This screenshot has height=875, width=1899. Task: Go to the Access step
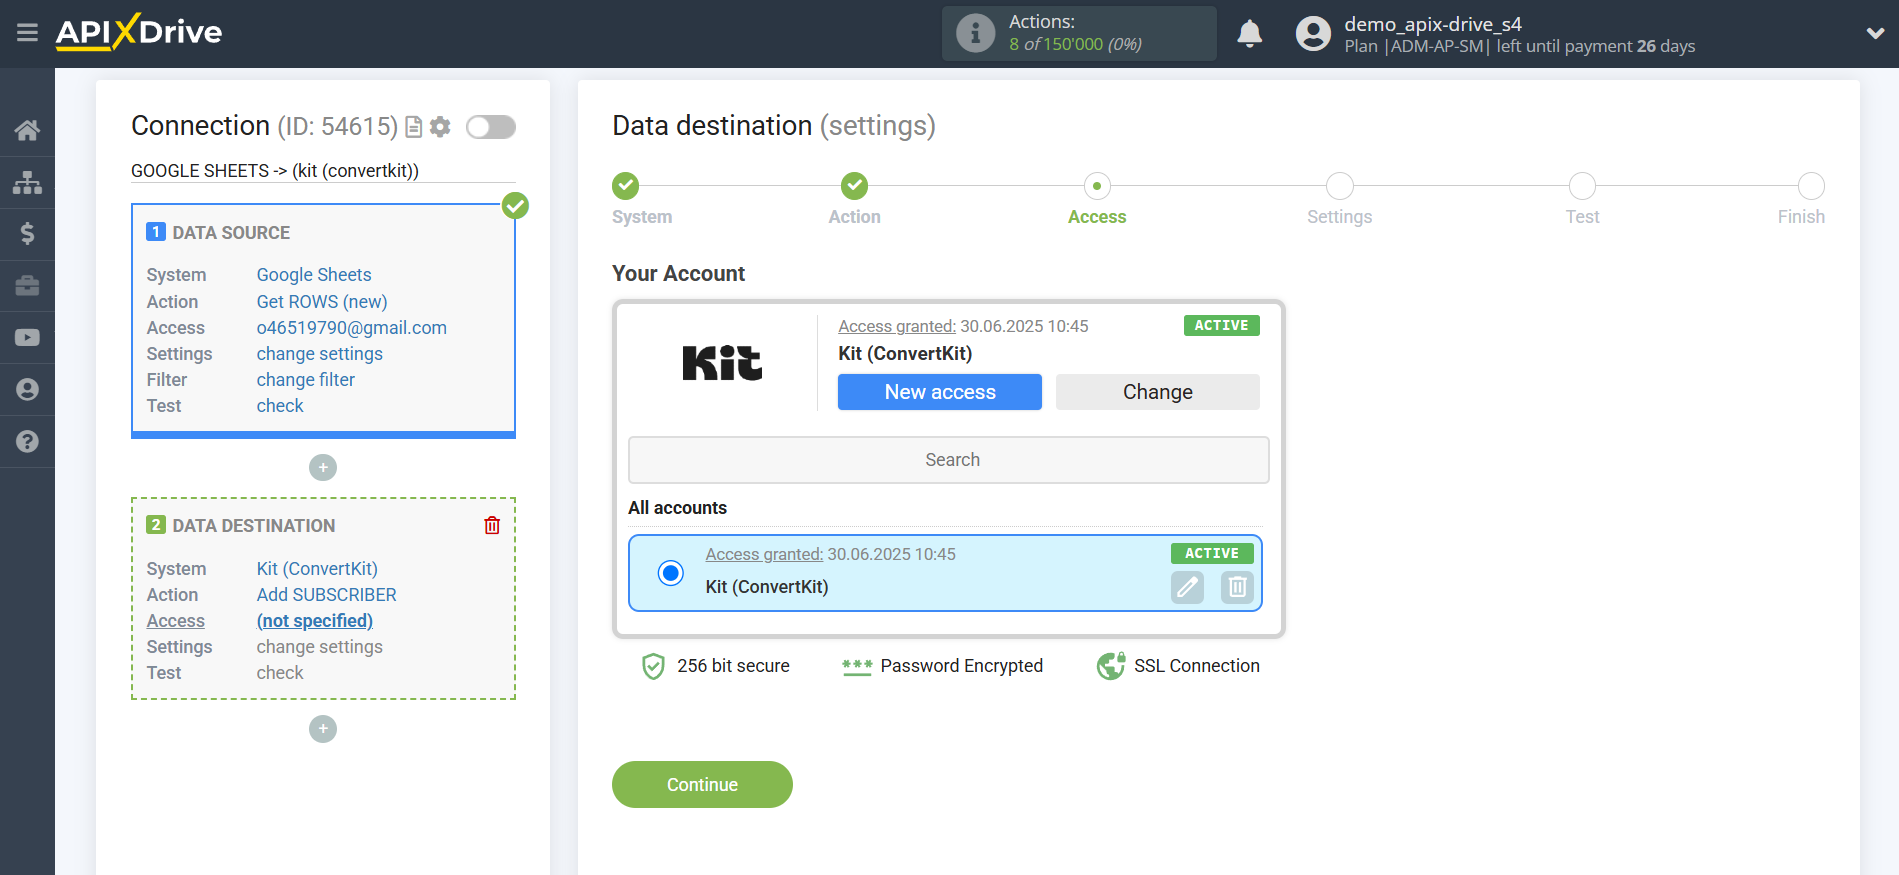click(1097, 186)
